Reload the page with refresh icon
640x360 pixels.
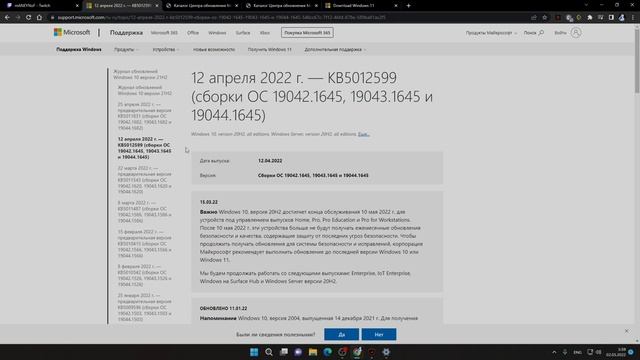click(28, 18)
